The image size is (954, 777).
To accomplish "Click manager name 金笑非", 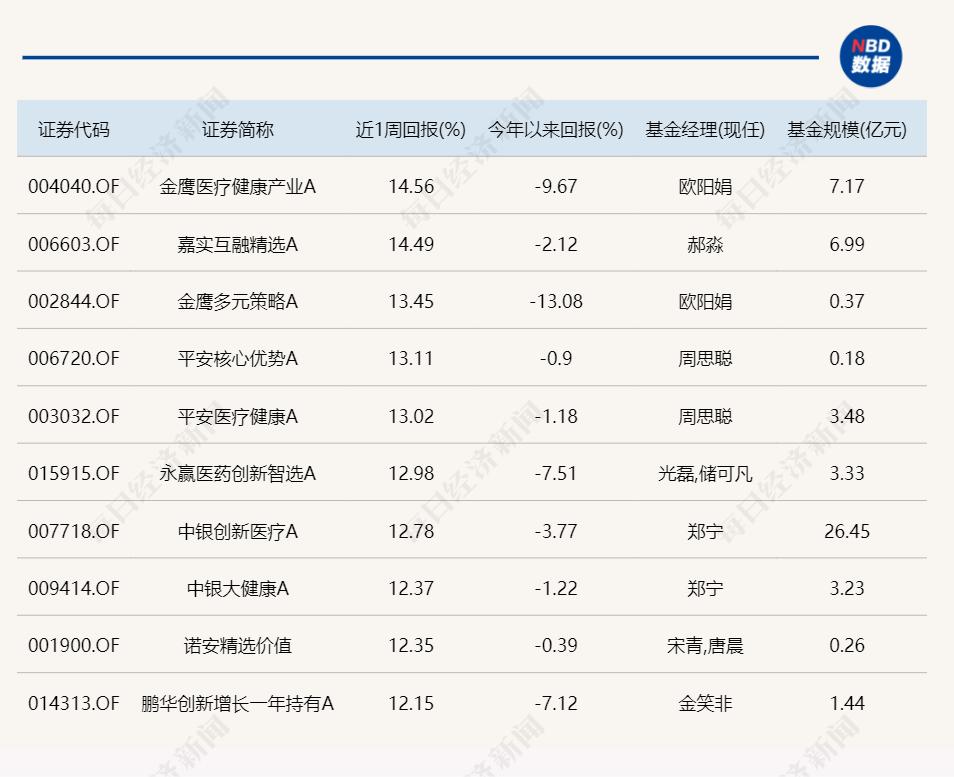I will pos(705,704).
